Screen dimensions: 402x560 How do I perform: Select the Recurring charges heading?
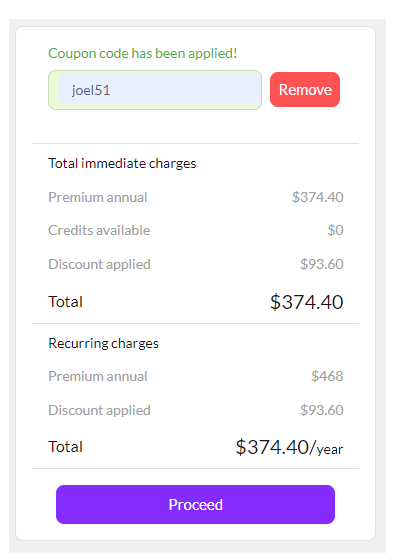(104, 343)
